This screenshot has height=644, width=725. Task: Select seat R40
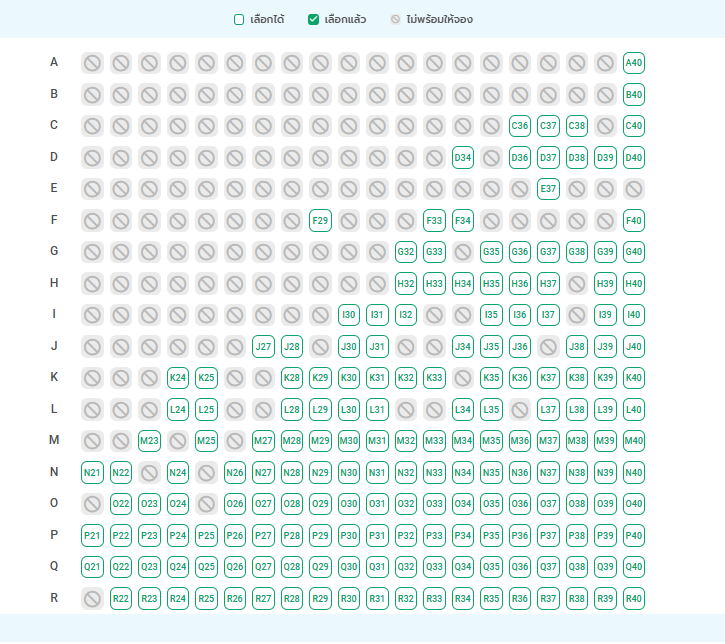coord(633,599)
